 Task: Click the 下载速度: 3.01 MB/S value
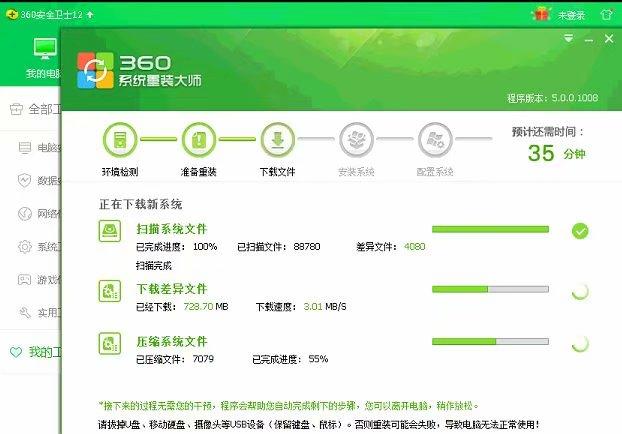pos(301,307)
